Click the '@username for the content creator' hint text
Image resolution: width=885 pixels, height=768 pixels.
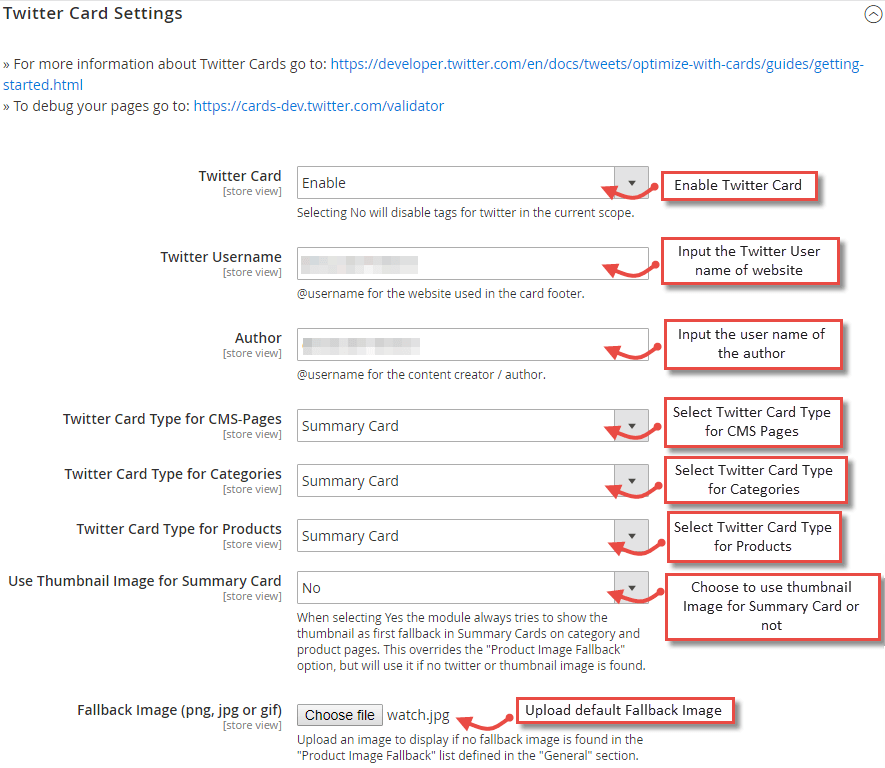[421, 375]
